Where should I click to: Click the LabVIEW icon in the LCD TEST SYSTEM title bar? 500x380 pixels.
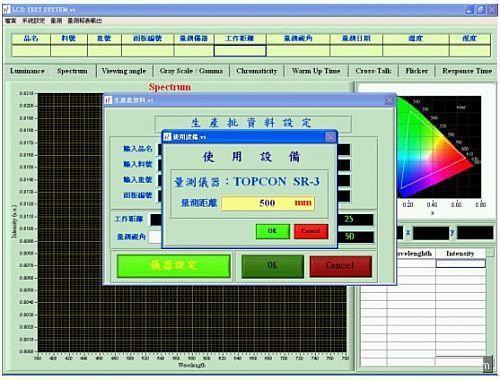click(x=7, y=10)
